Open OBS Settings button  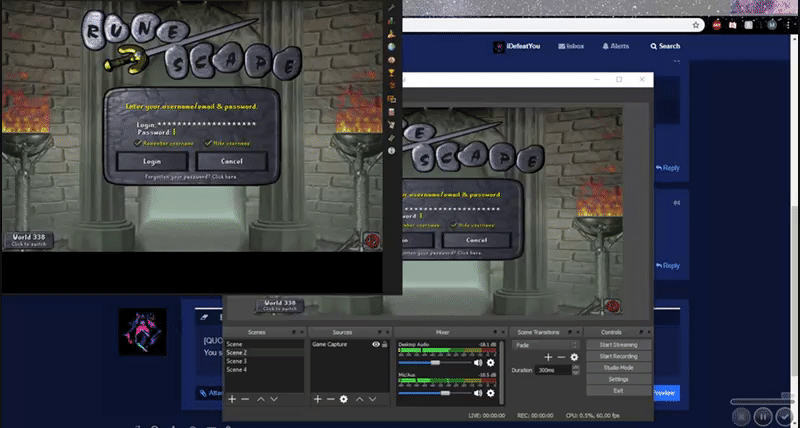tap(618, 379)
